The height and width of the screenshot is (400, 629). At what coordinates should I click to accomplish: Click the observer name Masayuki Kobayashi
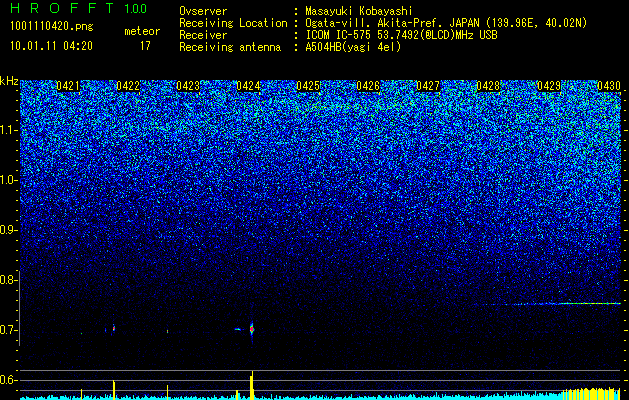pyautogui.click(x=359, y=11)
